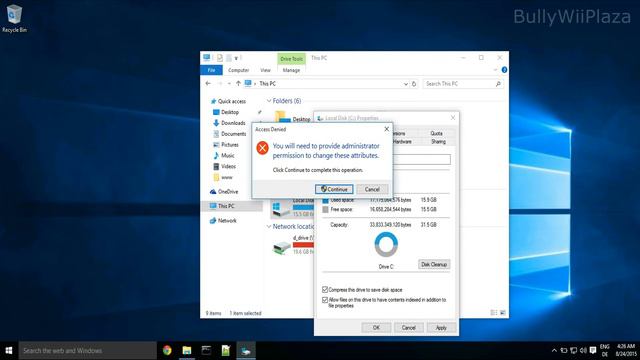The height and width of the screenshot is (360, 640).
Task: Open File Explorer from the taskbar
Action: click(x=187, y=350)
